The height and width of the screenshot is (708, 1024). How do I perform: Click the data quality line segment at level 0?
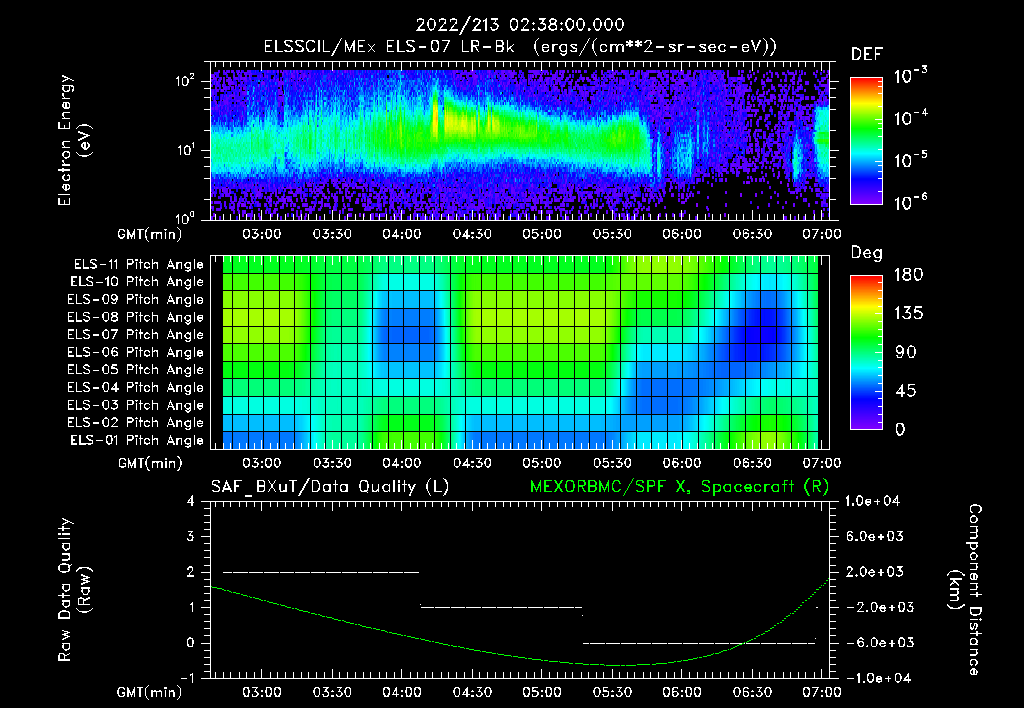(699, 643)
